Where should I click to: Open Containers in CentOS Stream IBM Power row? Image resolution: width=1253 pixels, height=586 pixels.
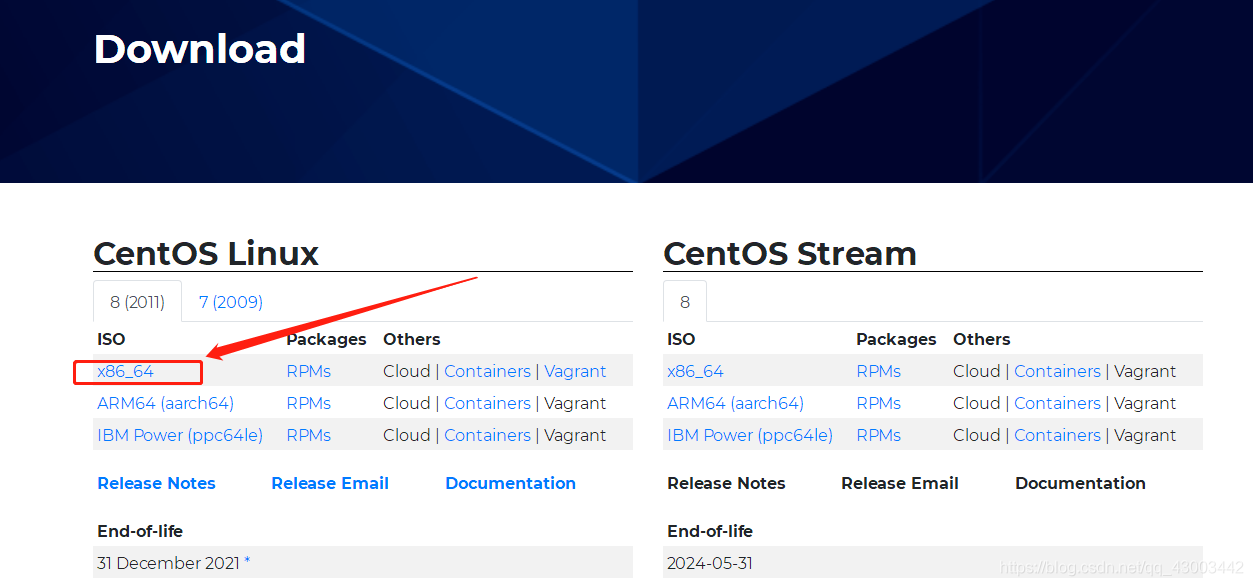pos(1057,435)
